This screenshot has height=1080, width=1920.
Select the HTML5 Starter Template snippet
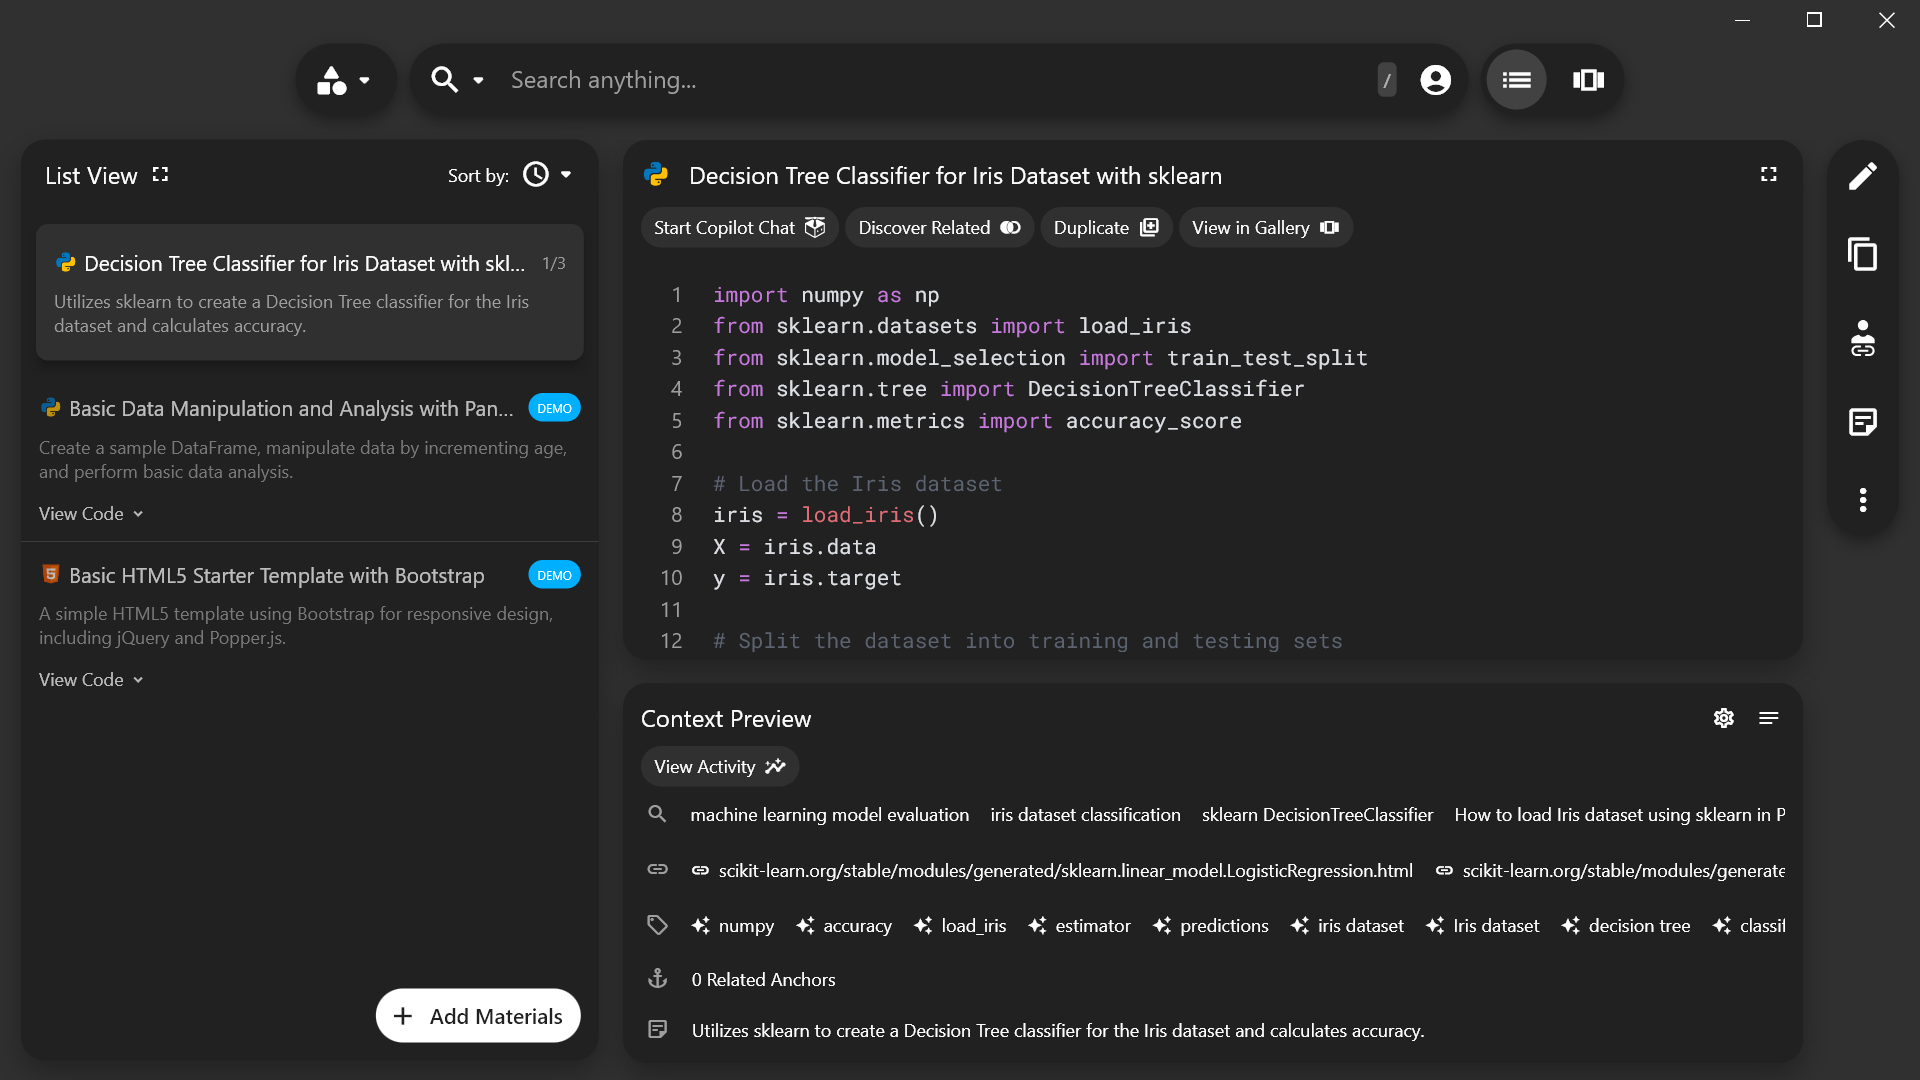[277, 576]
